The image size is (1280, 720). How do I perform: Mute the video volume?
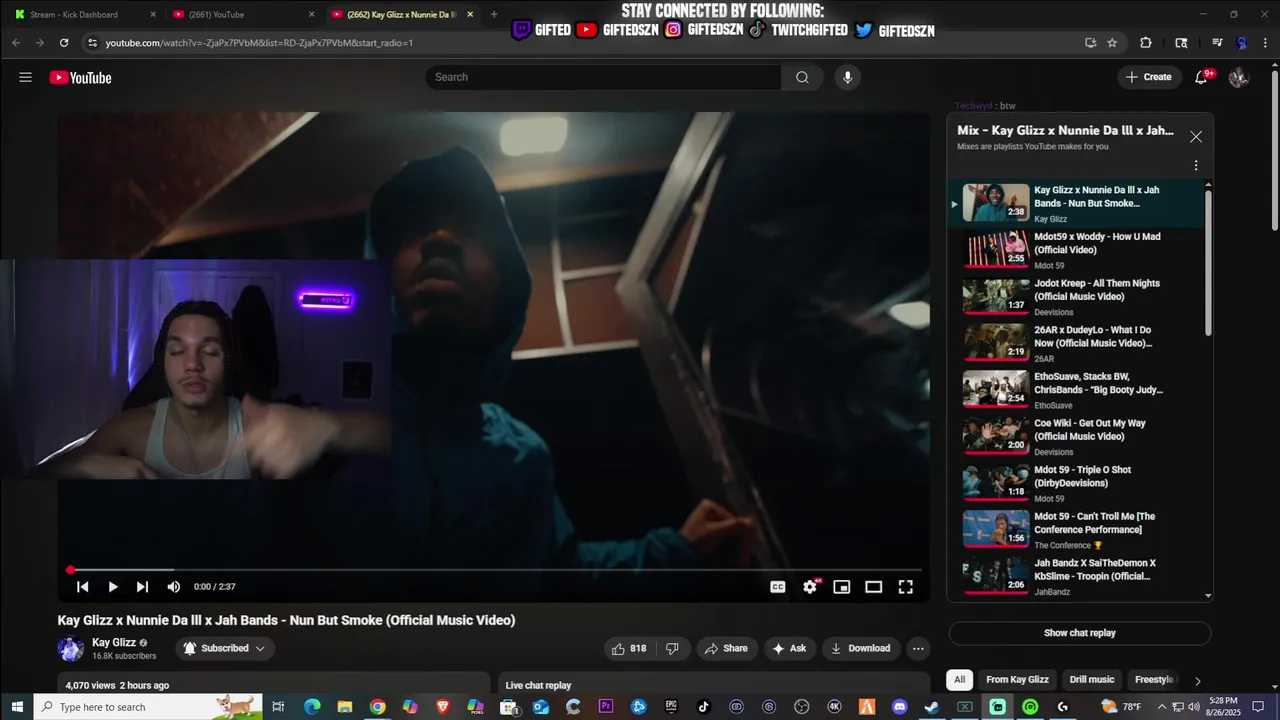173,587
